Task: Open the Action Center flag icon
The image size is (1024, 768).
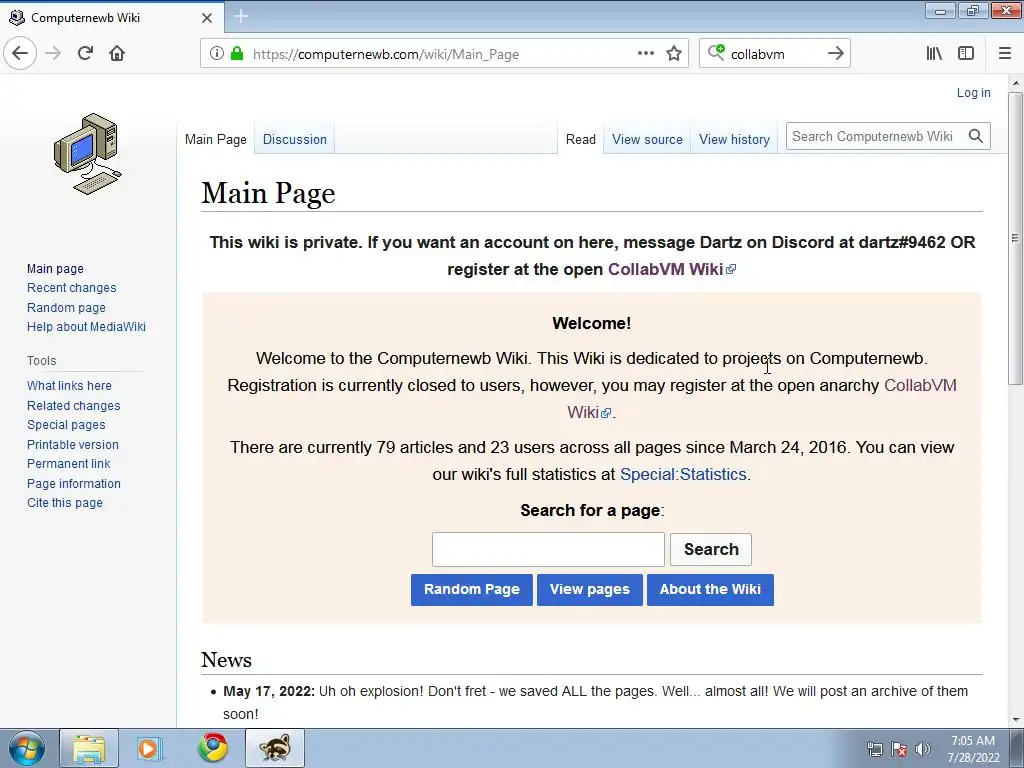Action: 899,749
